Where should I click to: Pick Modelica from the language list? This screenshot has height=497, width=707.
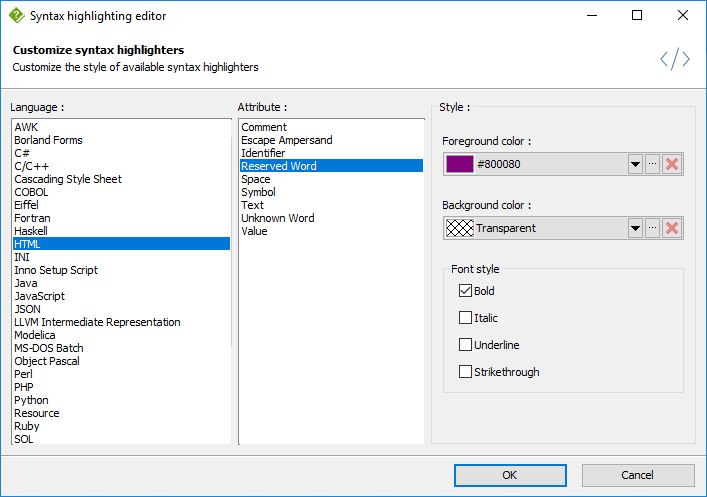tap(122, 335)
